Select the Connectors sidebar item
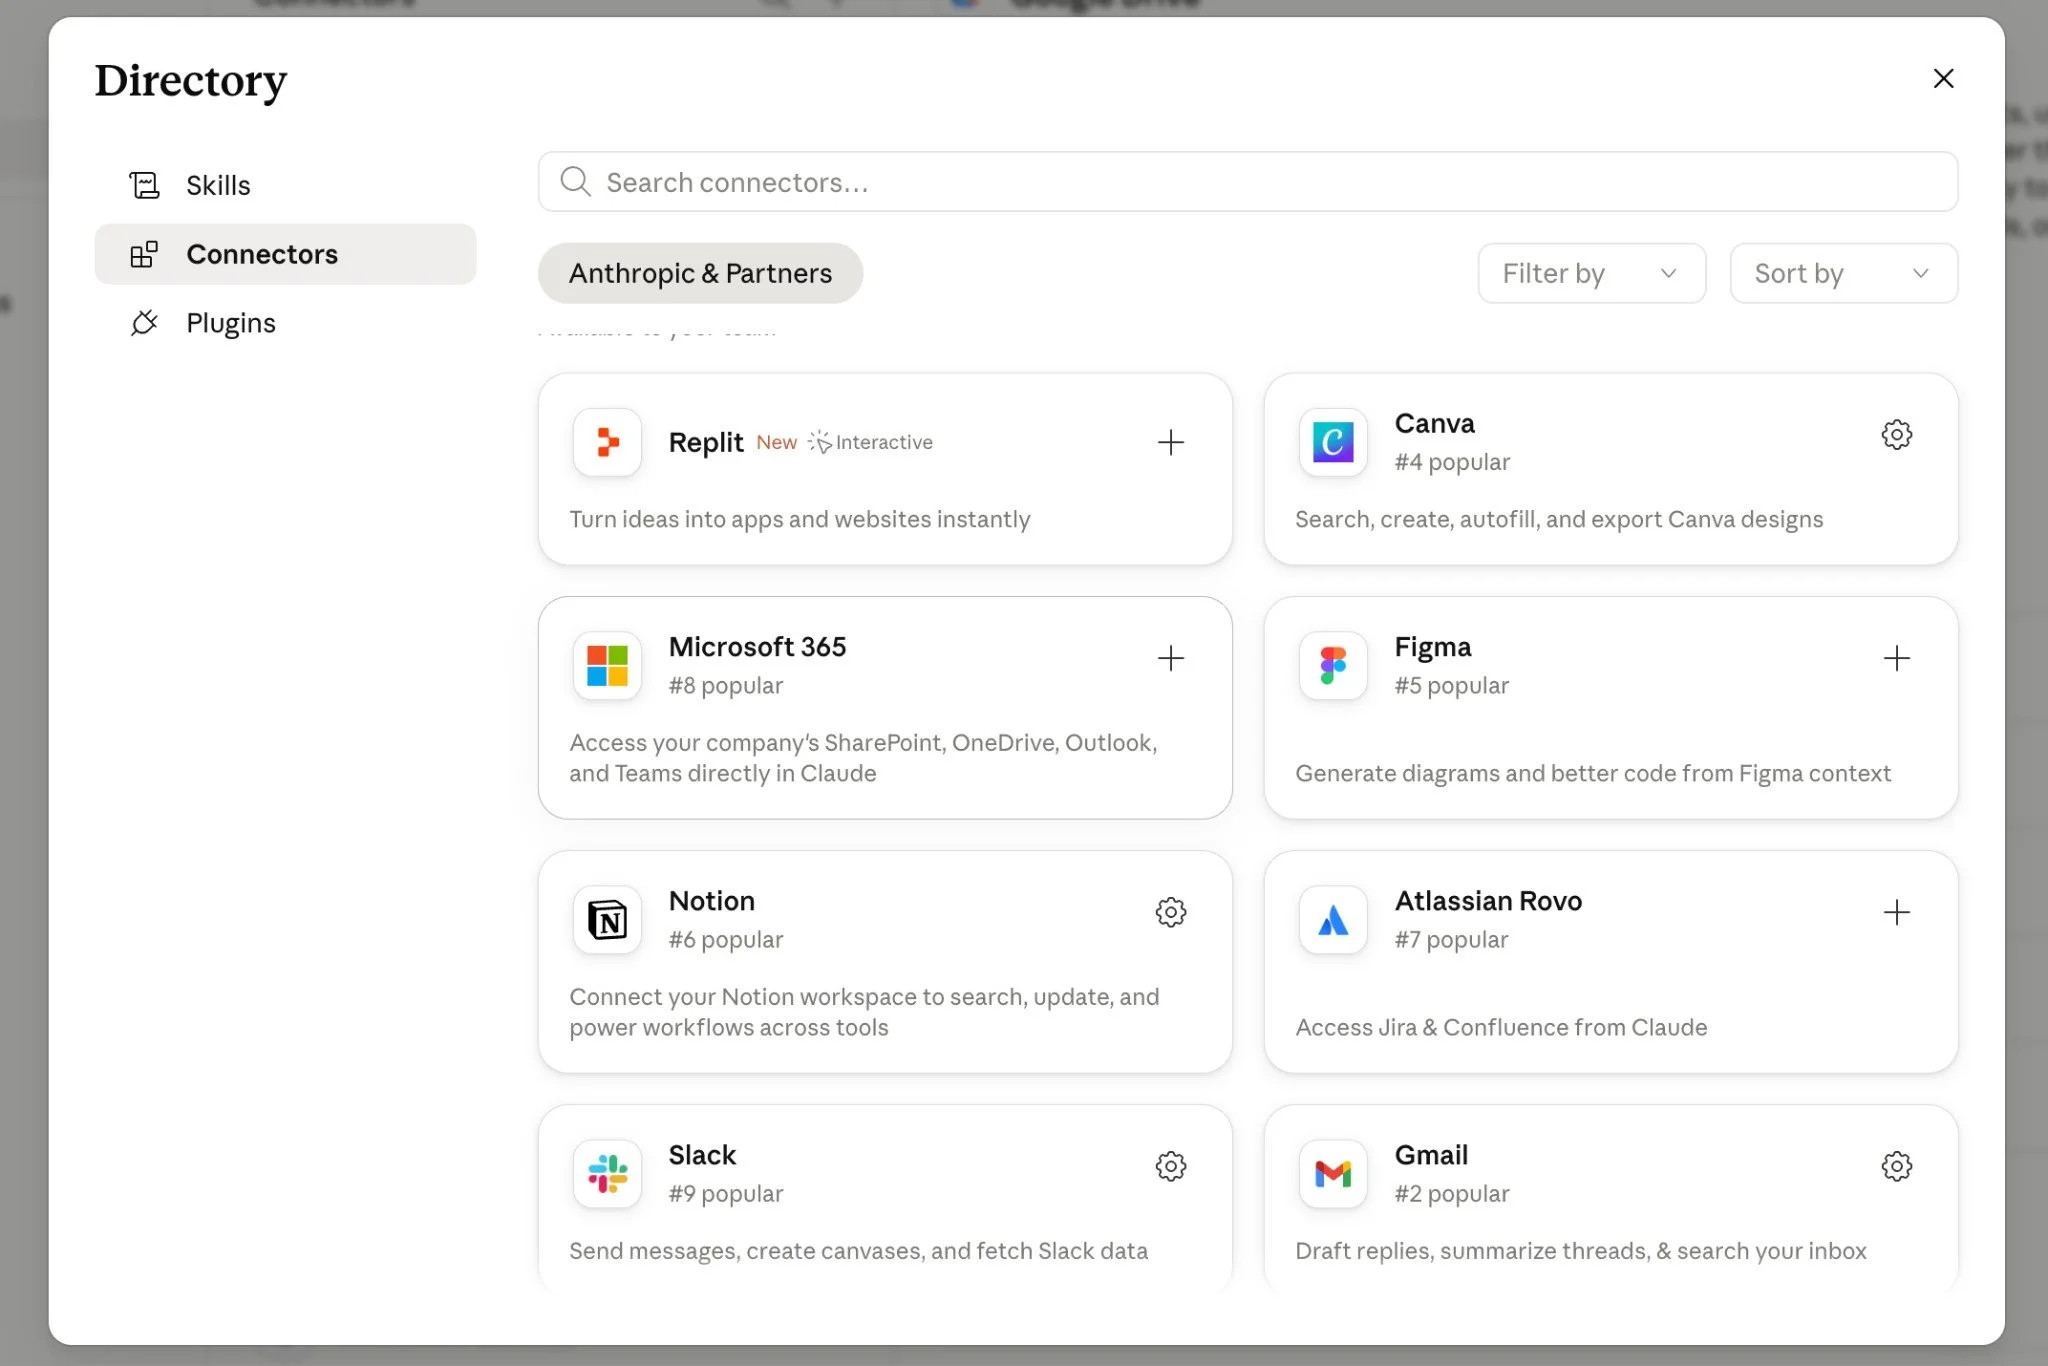This screenshot has width=2048, height=1366. point(285,254)
